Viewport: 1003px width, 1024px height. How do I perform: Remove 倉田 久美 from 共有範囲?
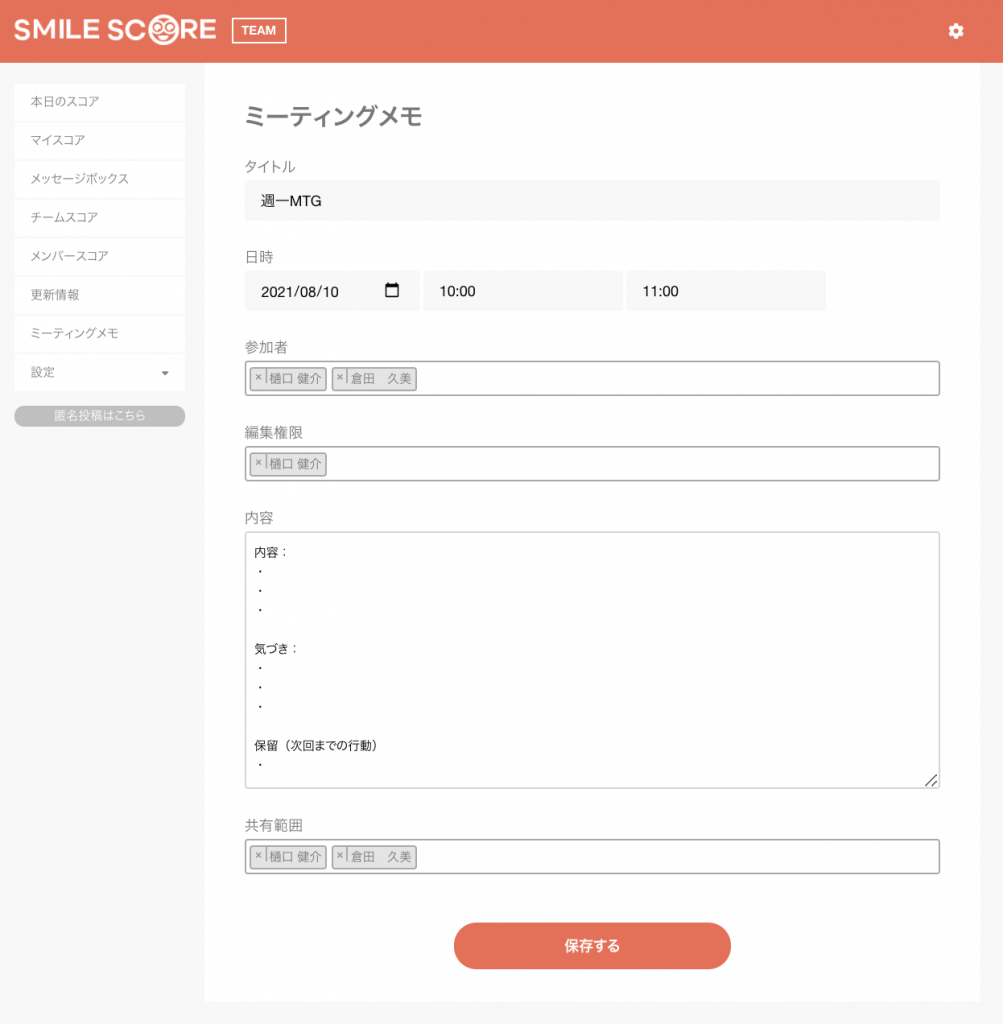click(x=340, y=856)
